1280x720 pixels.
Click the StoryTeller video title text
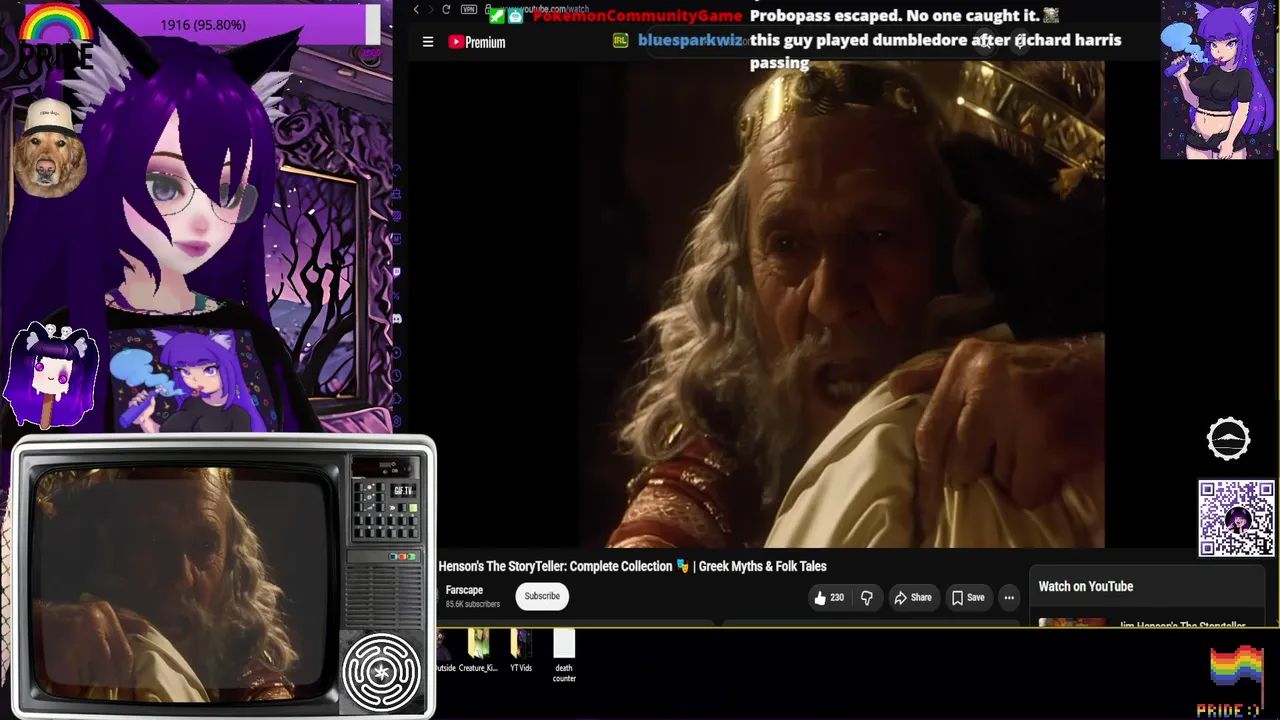pos(632,566)
